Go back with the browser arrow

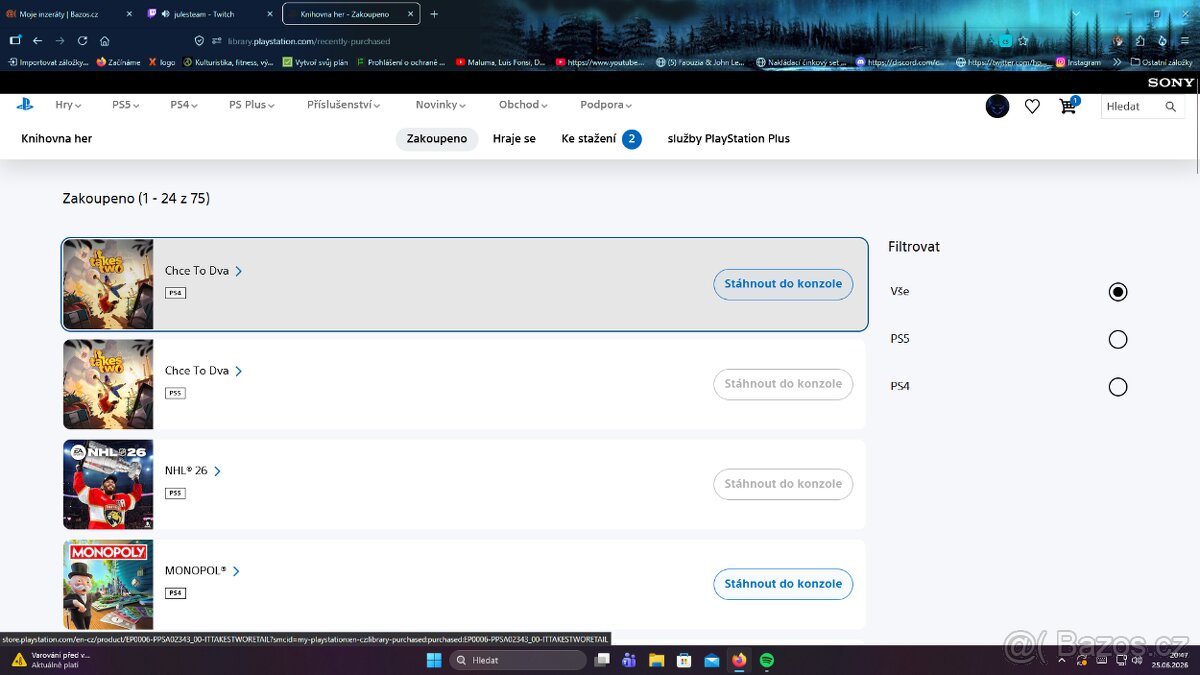coord(37,41)
